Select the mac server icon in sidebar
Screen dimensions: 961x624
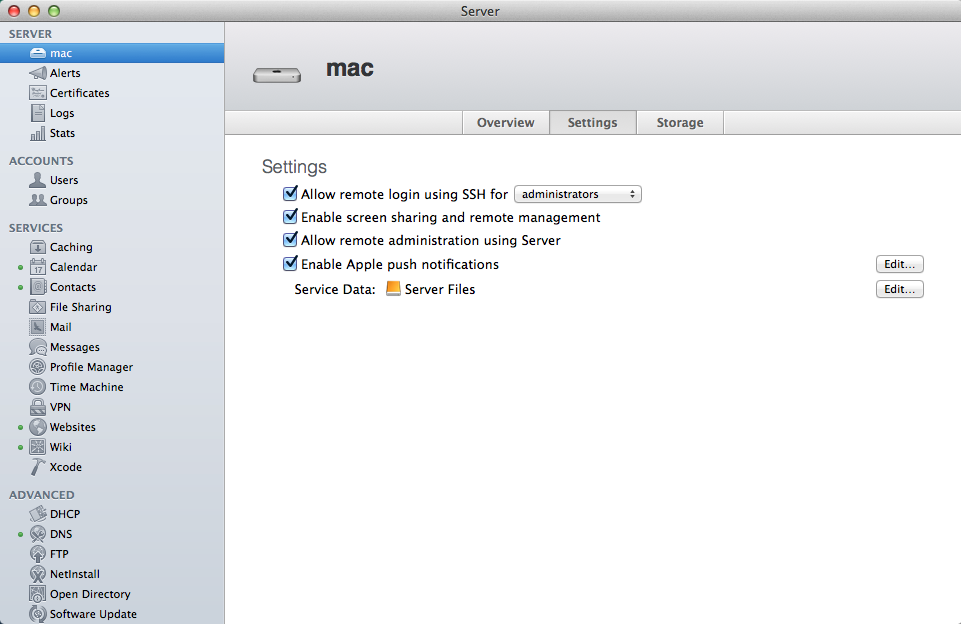point(38,53)
